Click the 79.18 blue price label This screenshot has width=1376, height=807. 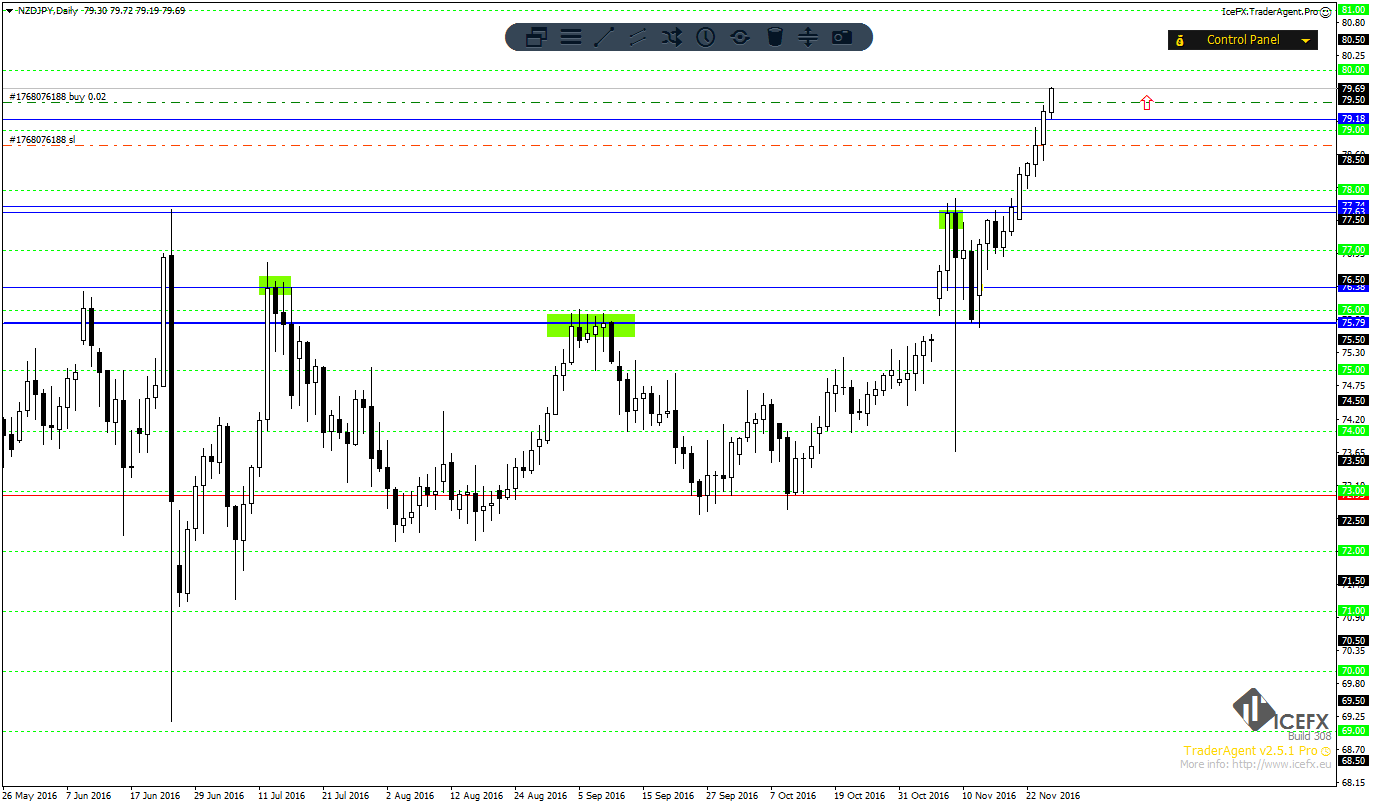tap(1353, 118)
